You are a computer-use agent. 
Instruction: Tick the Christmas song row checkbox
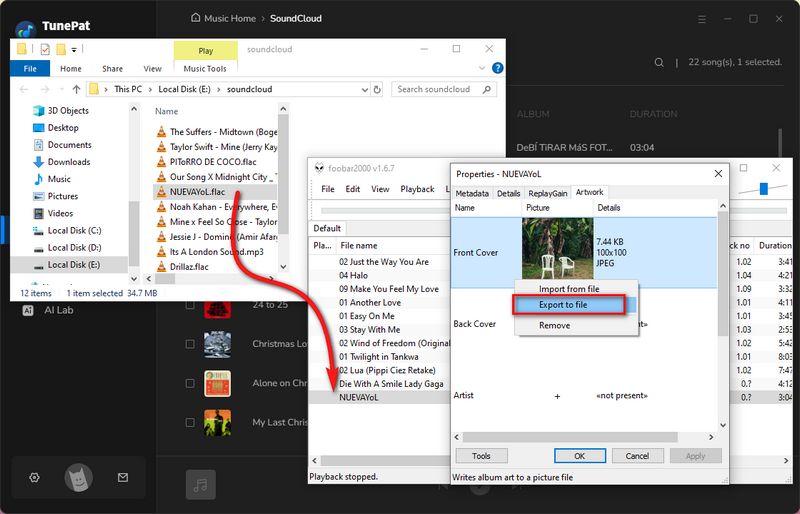(x=191, y=344)
